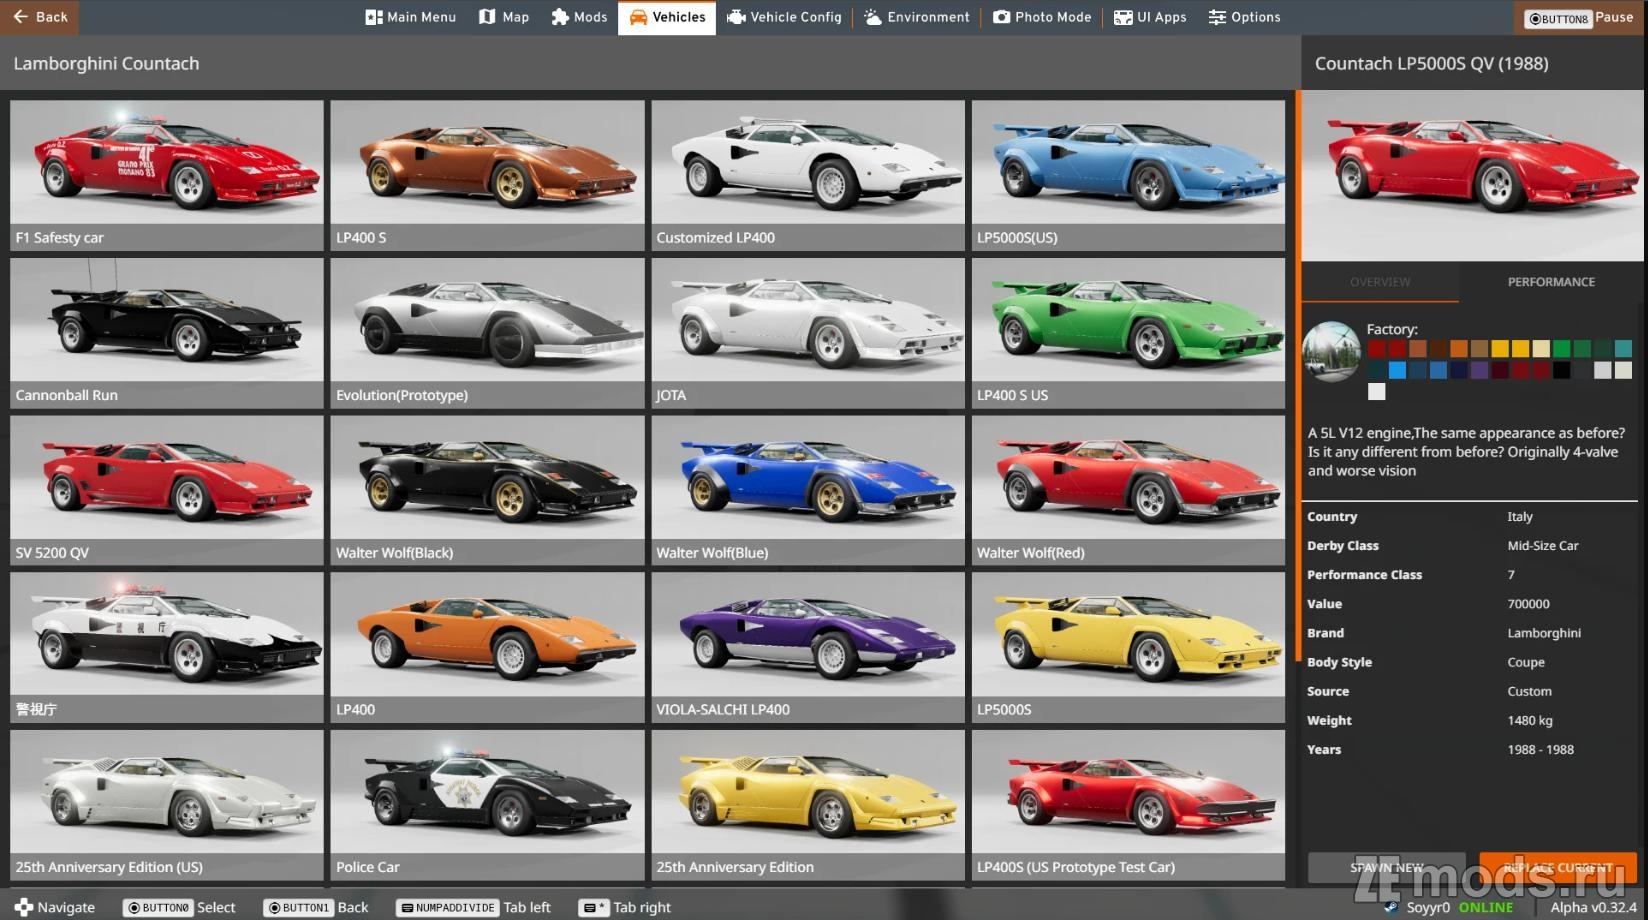Click the Pause button at top right

click(1579, 17)
